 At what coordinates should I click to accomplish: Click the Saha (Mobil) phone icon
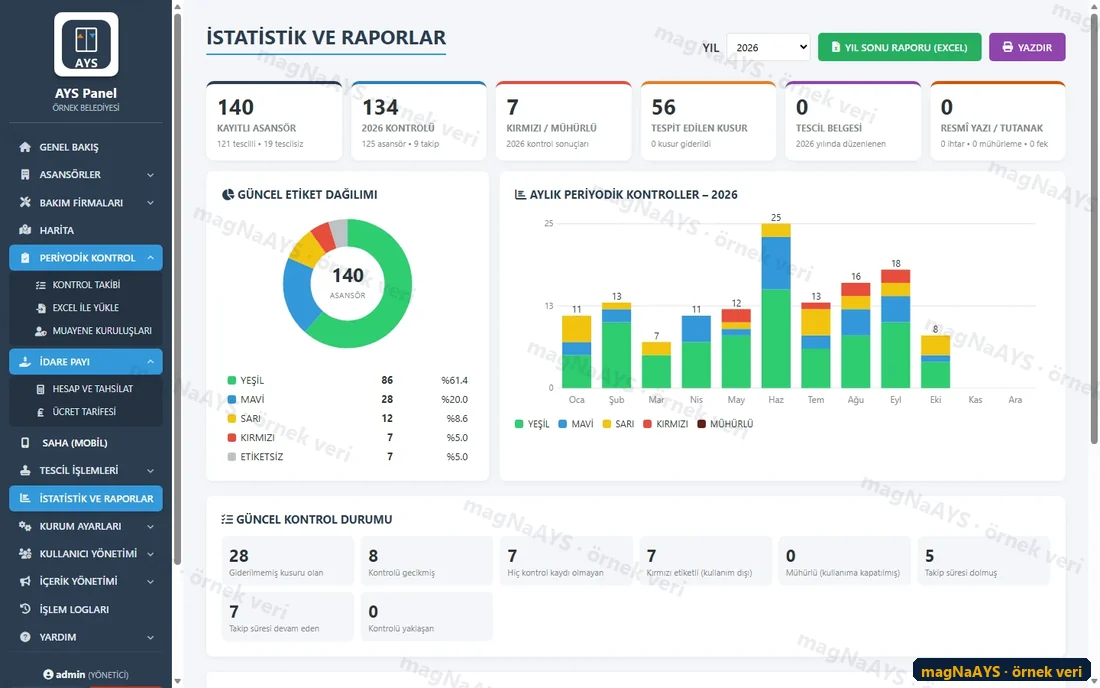(x=25, y=443)
